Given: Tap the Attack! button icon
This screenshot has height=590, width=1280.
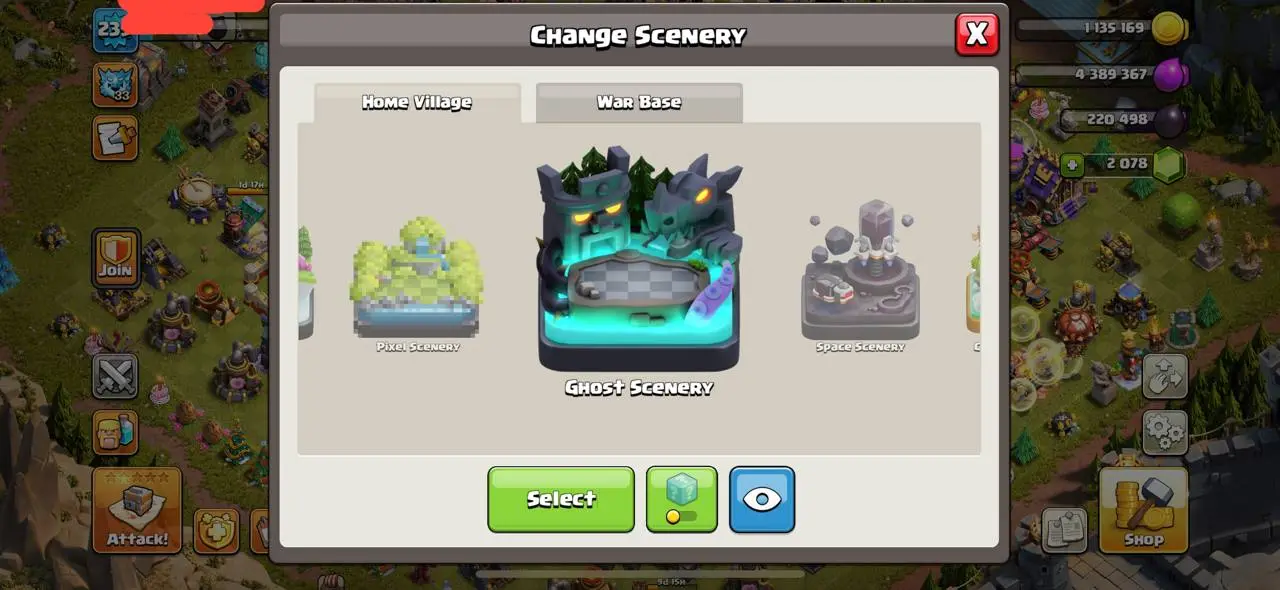Looking at the screenshot, I should click(x=137, y=510).
